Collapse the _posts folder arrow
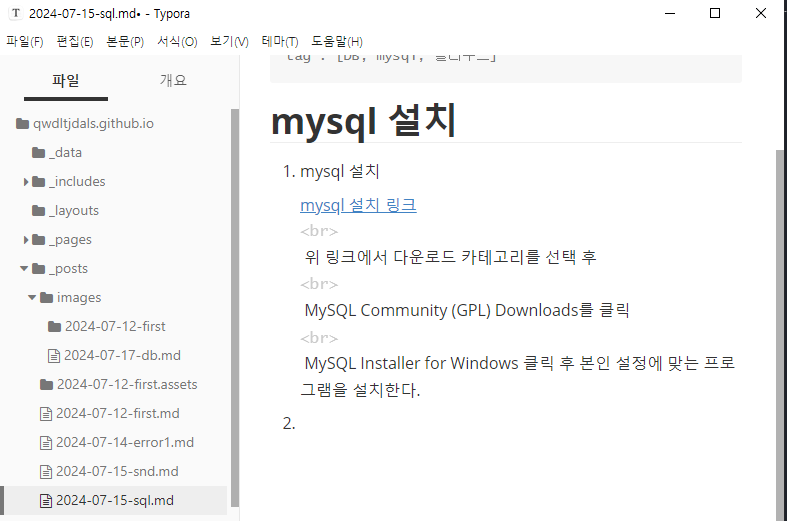Viewport: 787px width, 521px height. (x=24, y=269)
